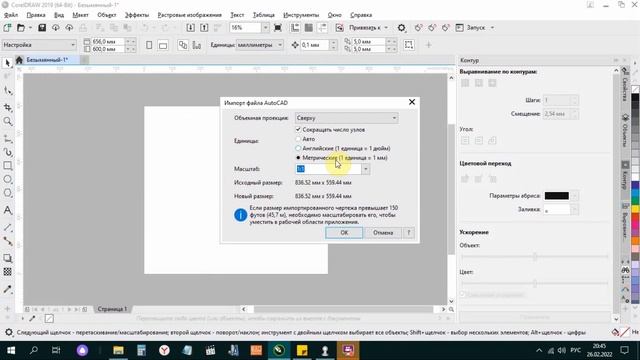Open the Растровые изображения menu
This screenshot has height=360, width=640.
190,15
